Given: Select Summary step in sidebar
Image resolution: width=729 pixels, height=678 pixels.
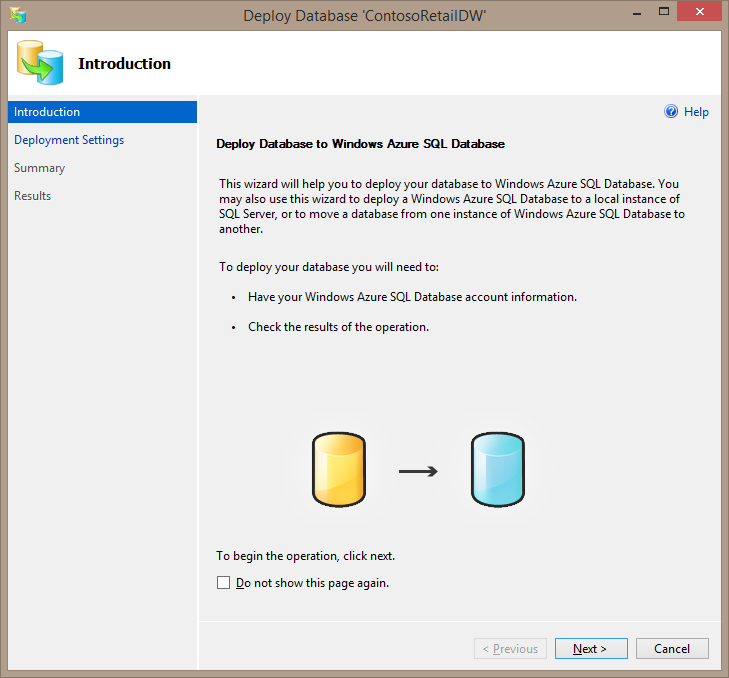Looking at the screenshot, I should tap(40, 168).
